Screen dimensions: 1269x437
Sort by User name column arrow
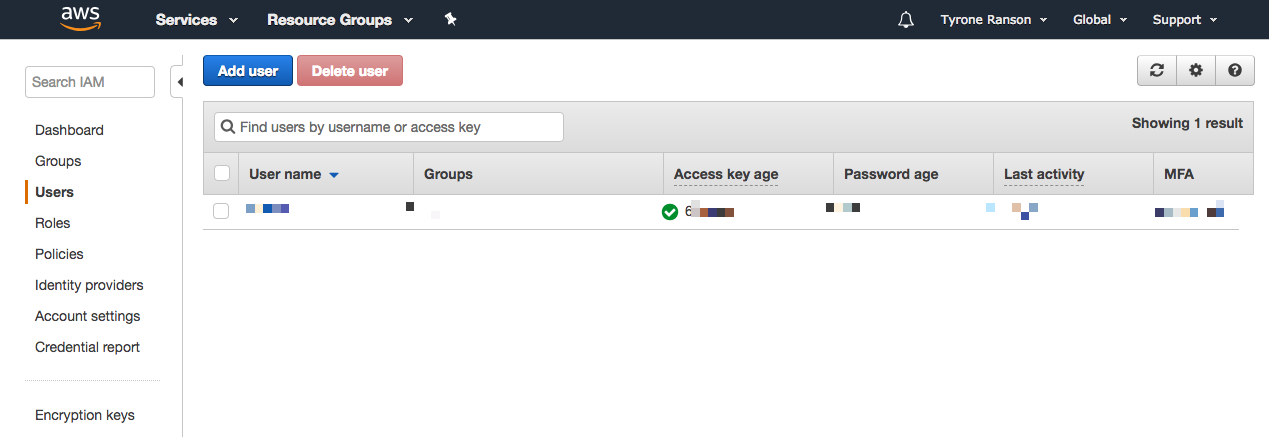[x=334, y=175]
